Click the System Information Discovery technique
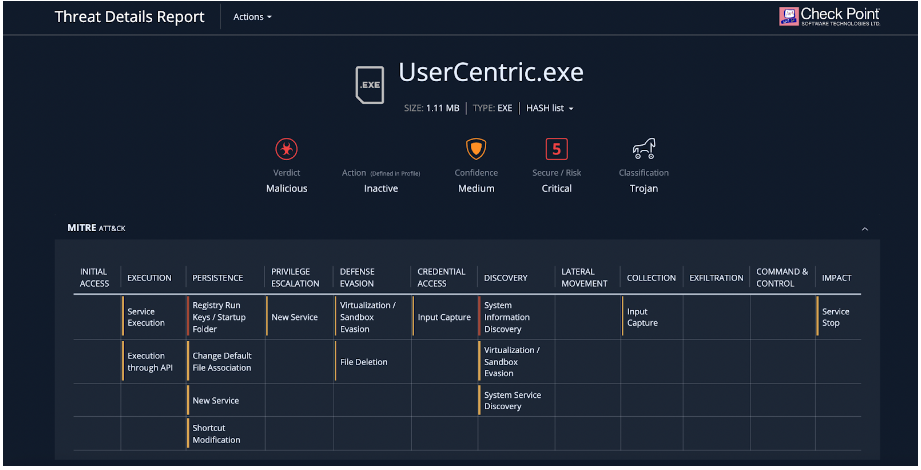Screen dimensions: 921x470 coord(507,317)
